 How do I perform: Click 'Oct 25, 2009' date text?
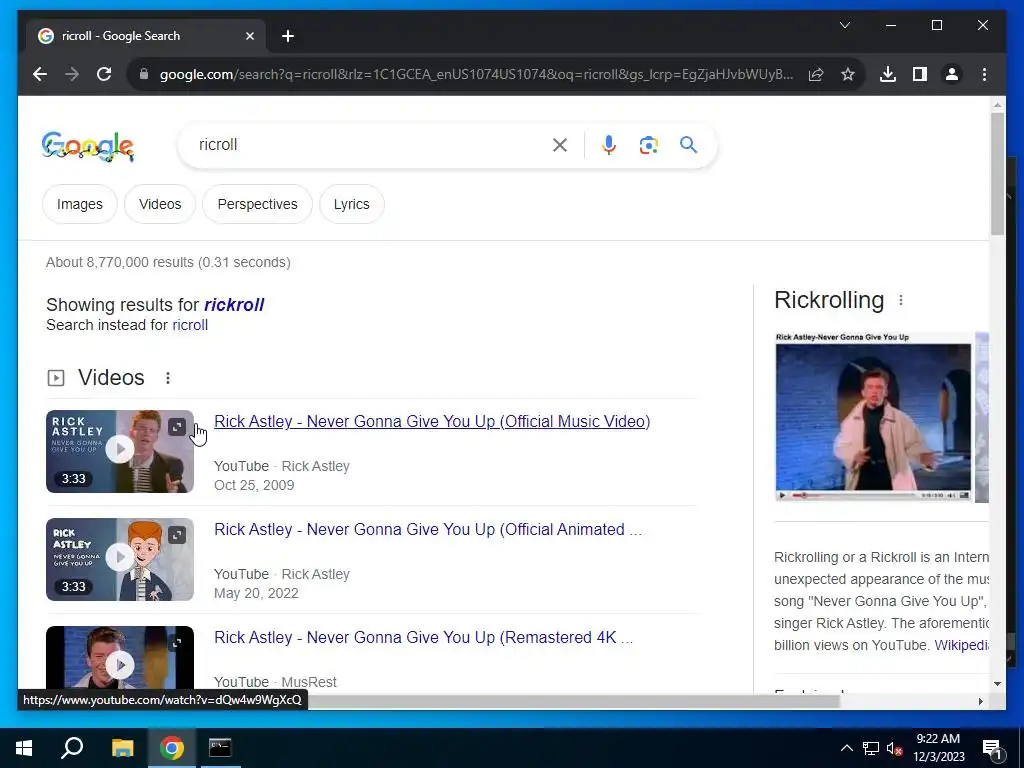point(254,485)
